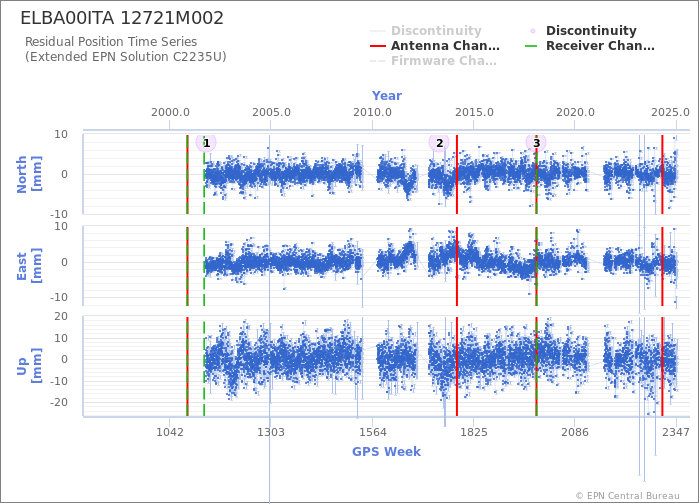Click the East [mm] axis label

pyautogui.click(x=29, y=266)
